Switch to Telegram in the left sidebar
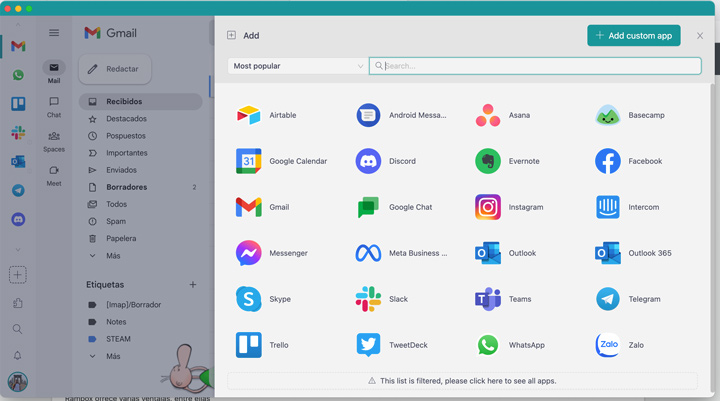 (18, 191)
